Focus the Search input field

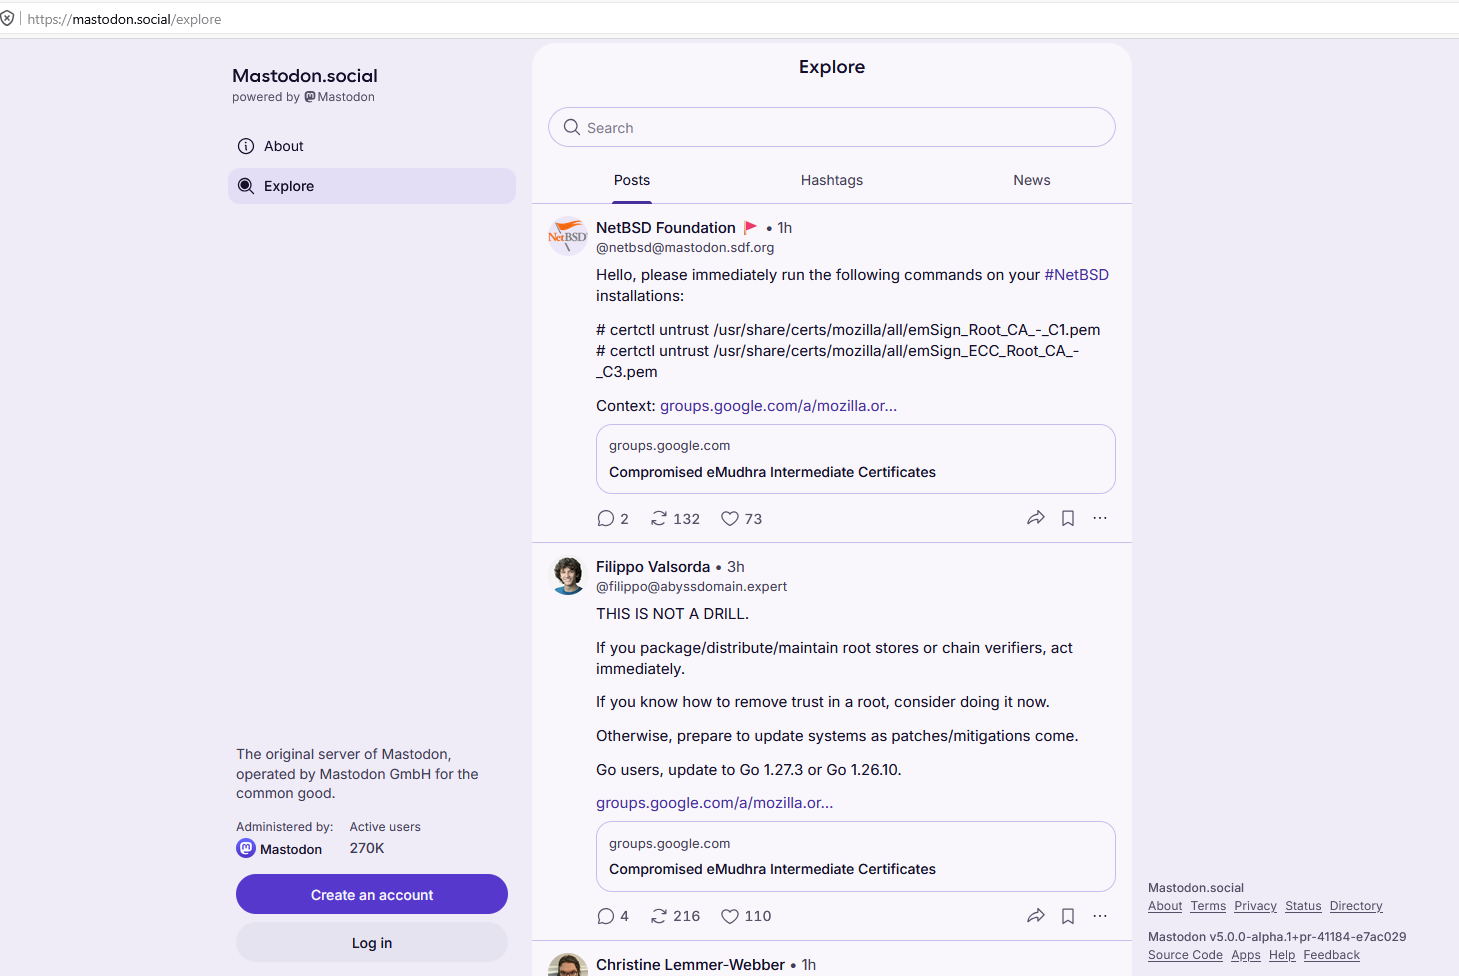pyautogui.click(x=832, y=127)
